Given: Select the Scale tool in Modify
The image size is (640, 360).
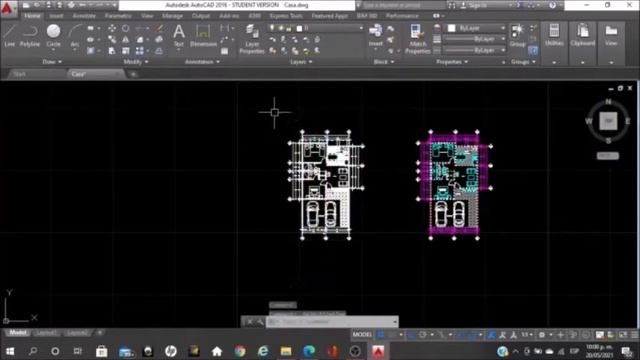Looking at the screenshot, I should point(125,51).
